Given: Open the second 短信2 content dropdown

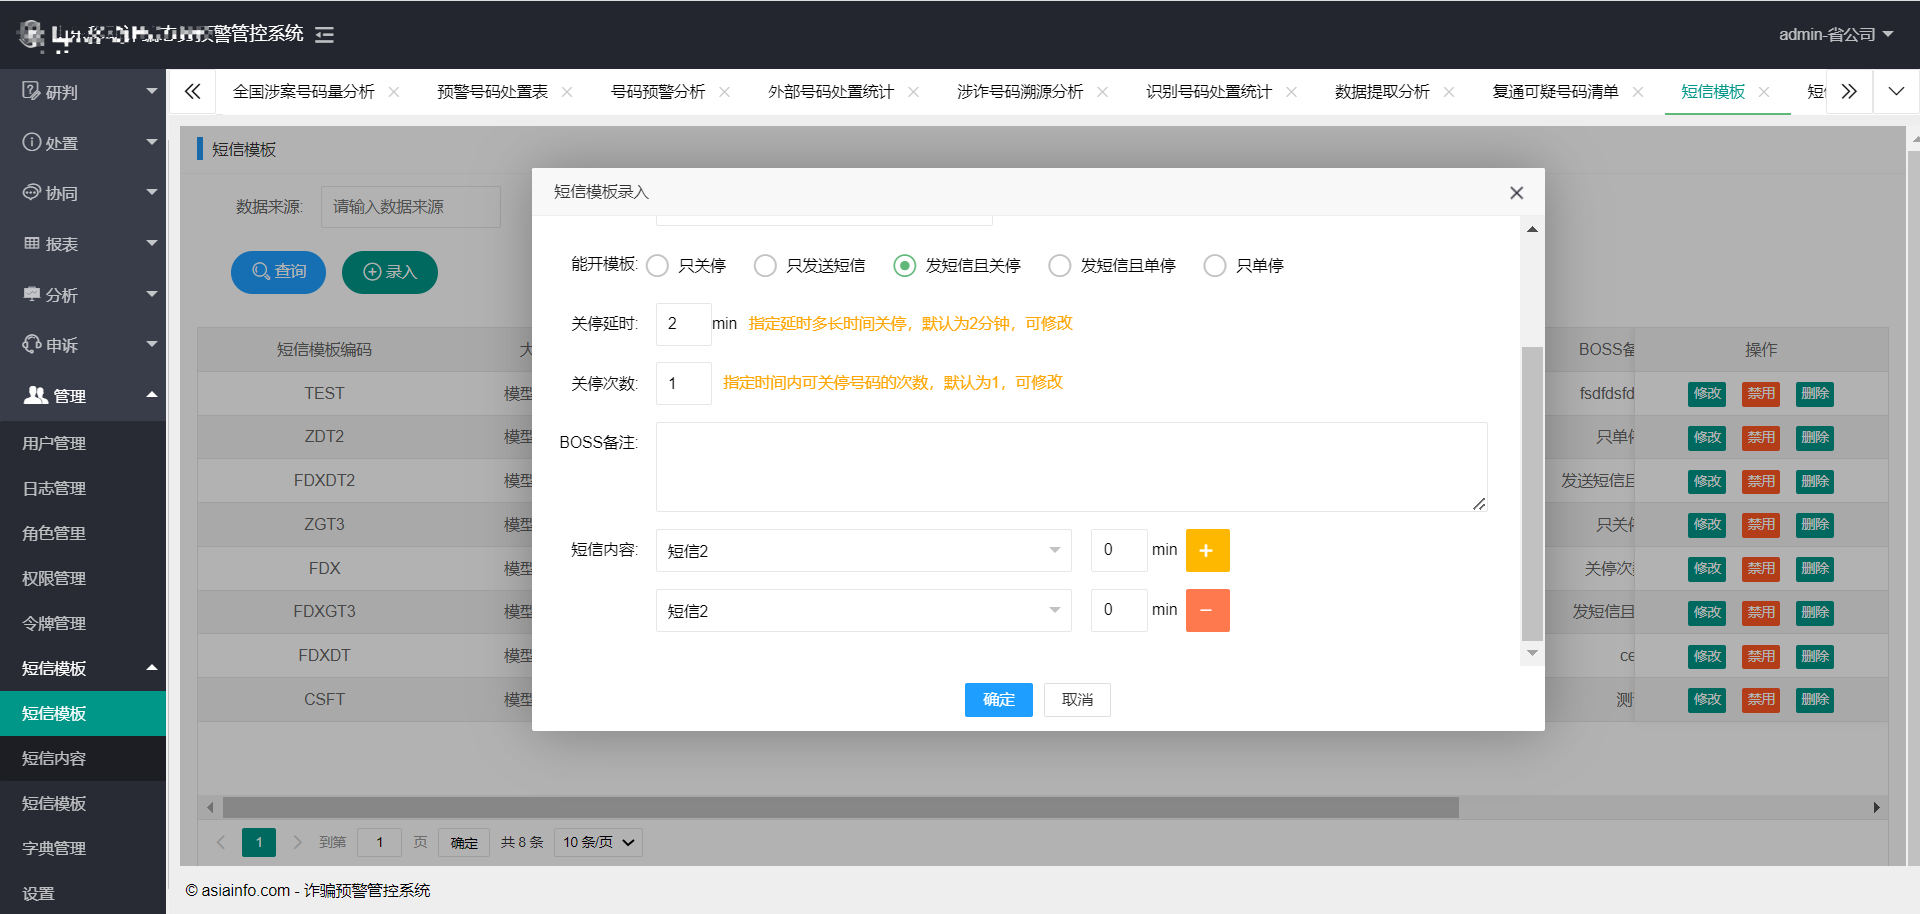Looking at the screenshot, I should click(863, 611).
